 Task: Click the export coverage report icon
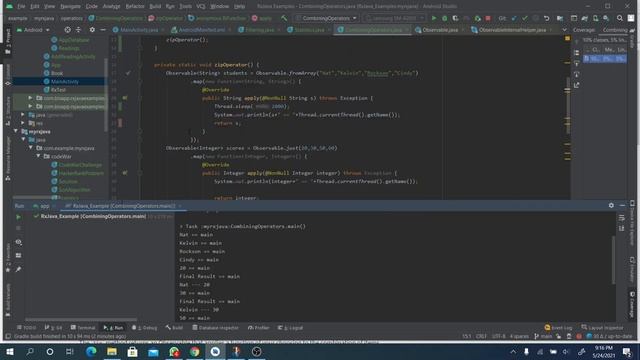pos(576,85)
